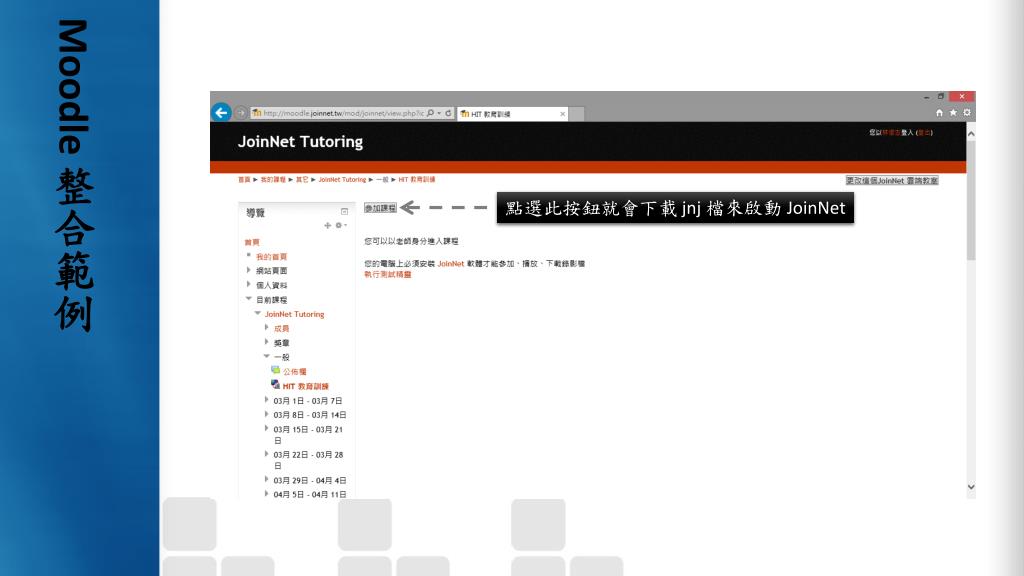1024x576 pixels.
Task: Click the 更改這個JoinNet 雲端教室 button
Action: (892, 180)
